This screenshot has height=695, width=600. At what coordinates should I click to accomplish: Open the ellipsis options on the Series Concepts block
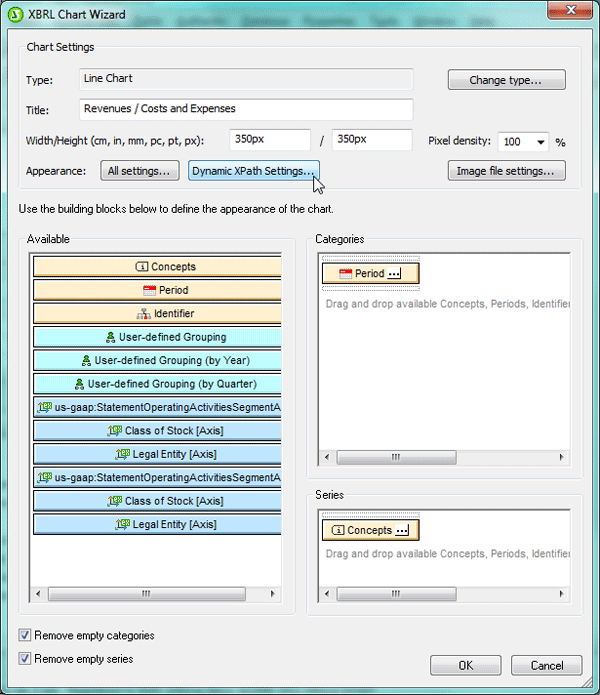[x=402, y=530]
